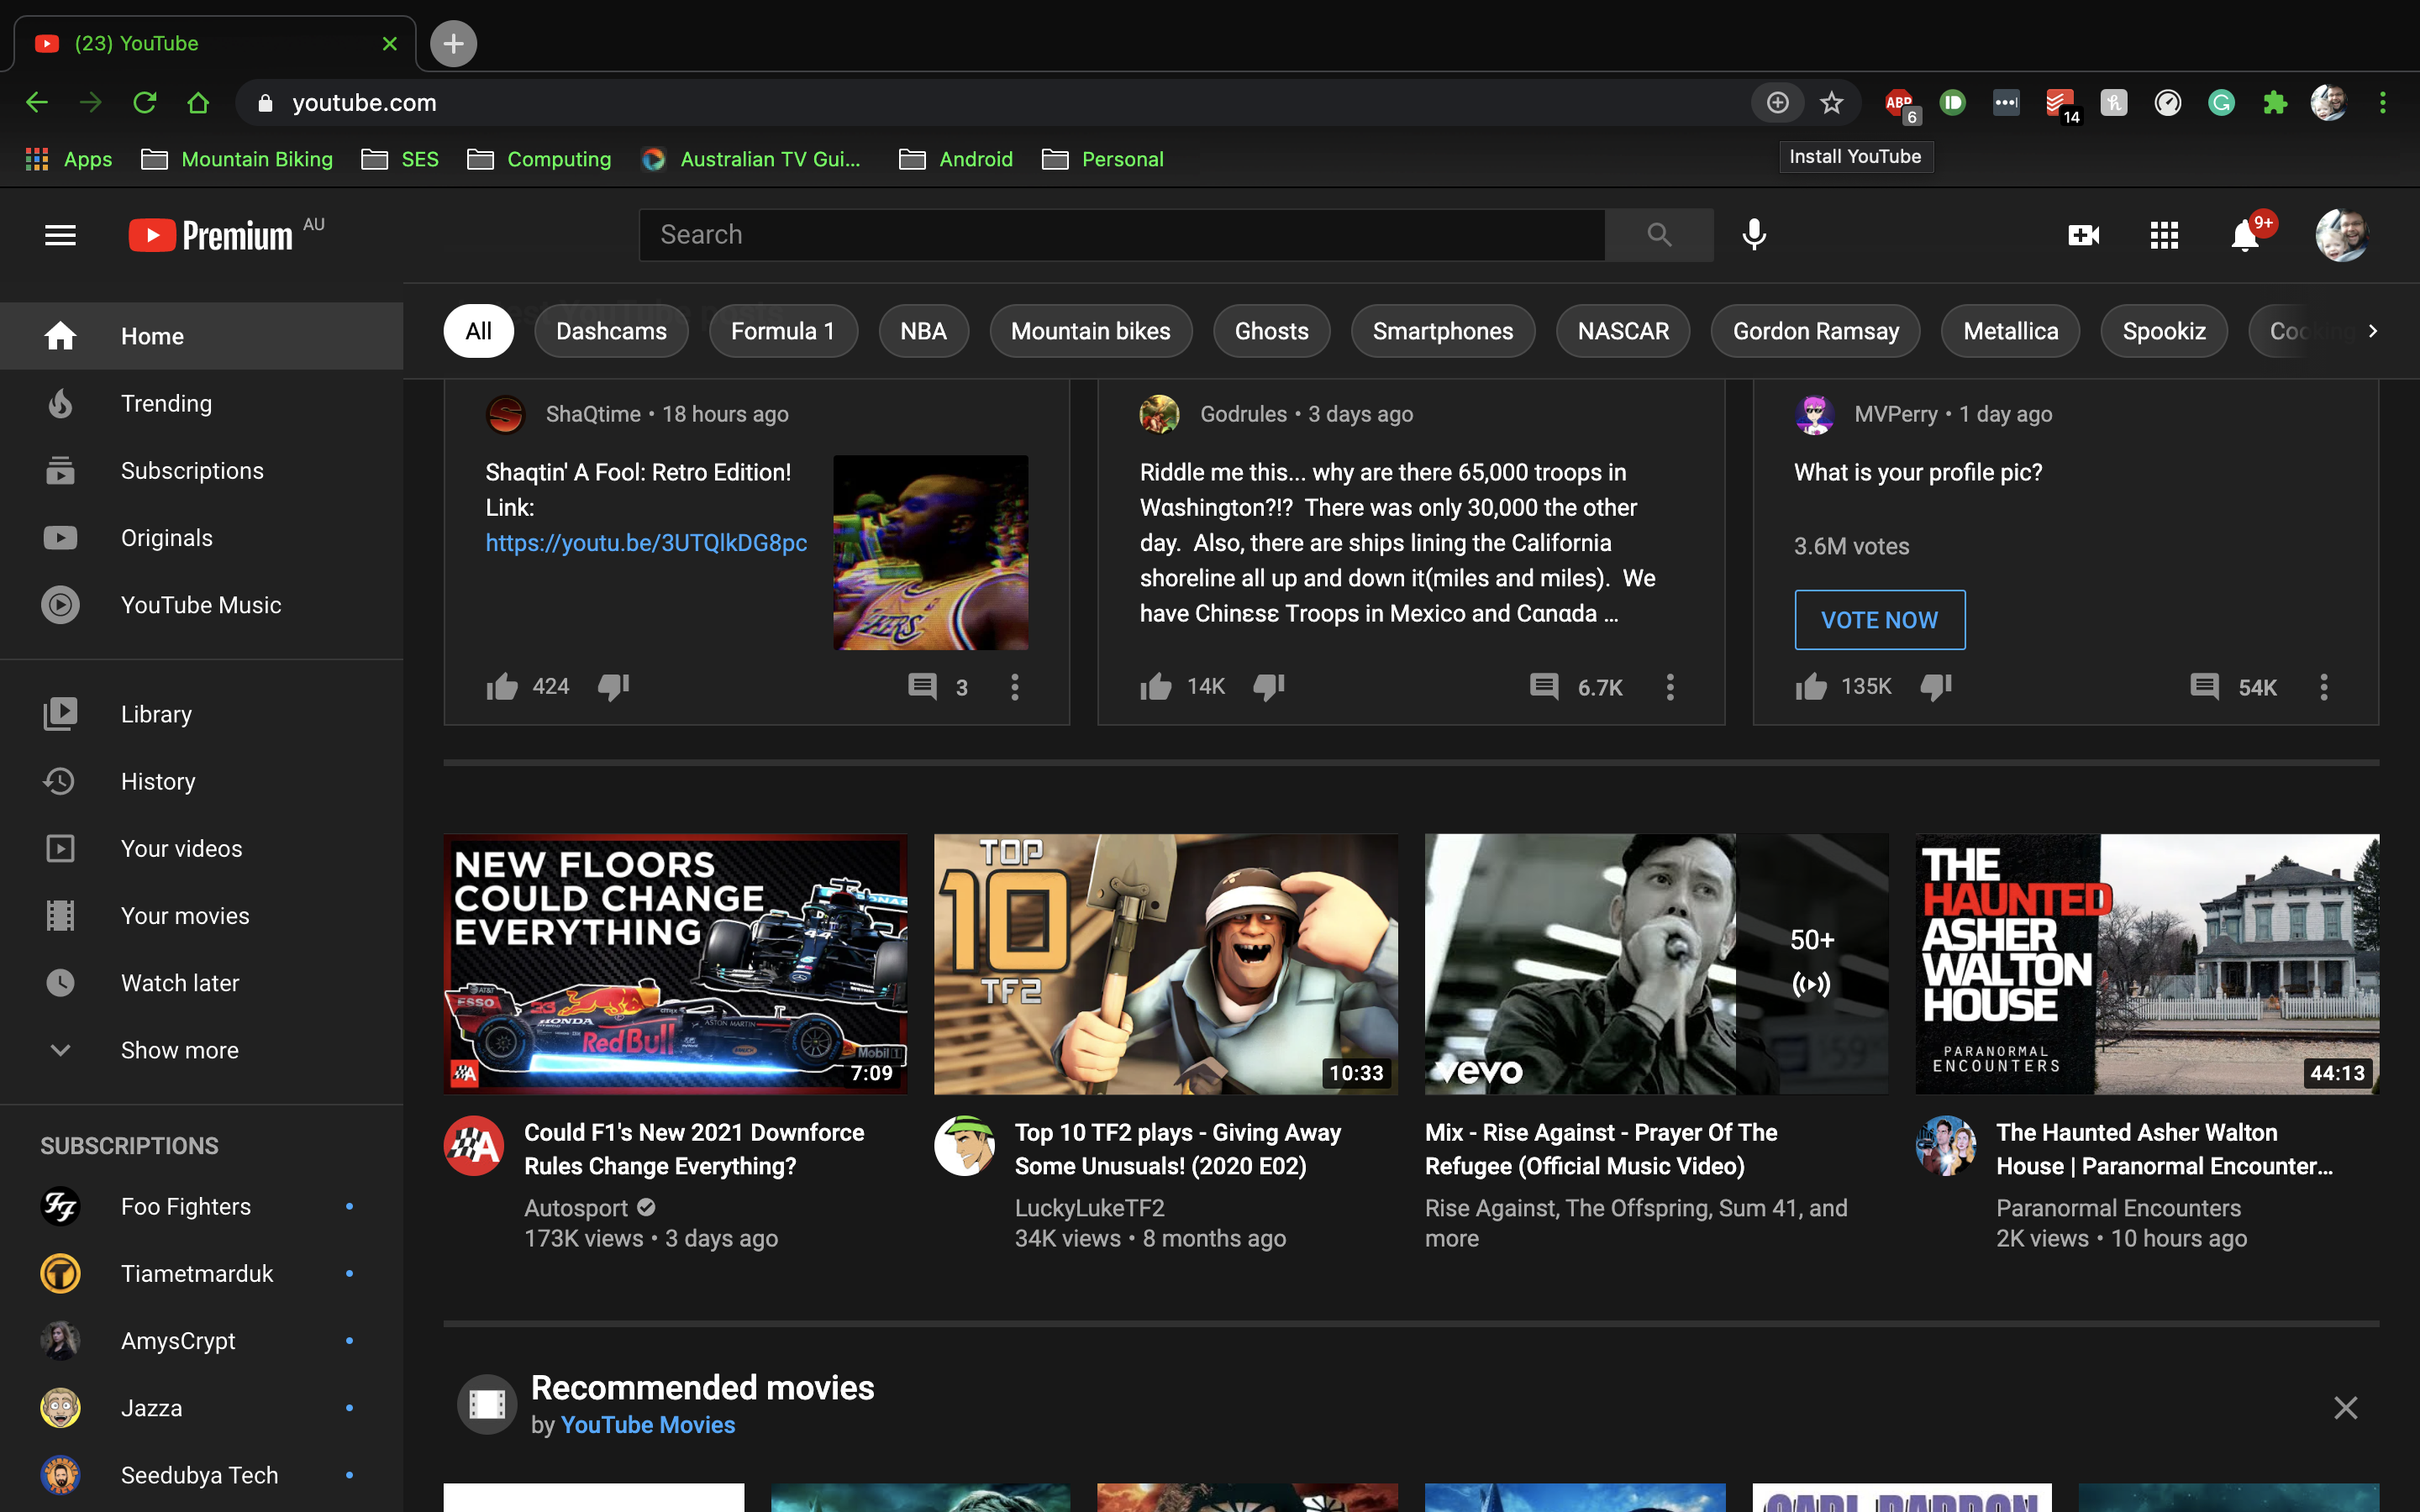2420x1512 pixels.
Task: Open Subscriptions in sidebar
Action: click(x=201, y=470)
